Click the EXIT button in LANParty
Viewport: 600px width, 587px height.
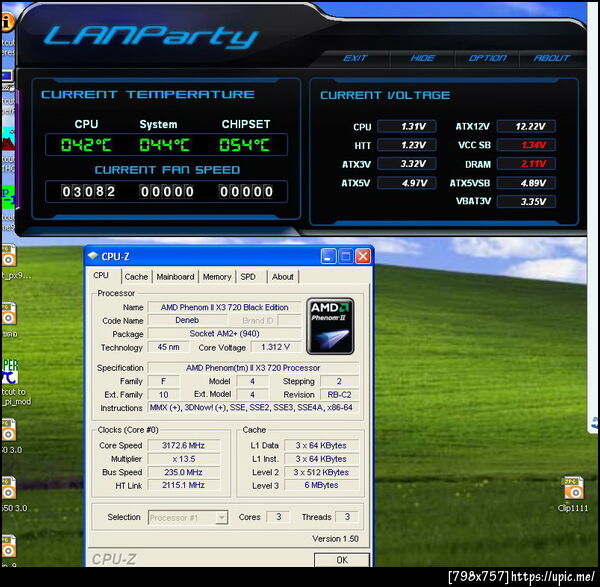coord(355,58)
